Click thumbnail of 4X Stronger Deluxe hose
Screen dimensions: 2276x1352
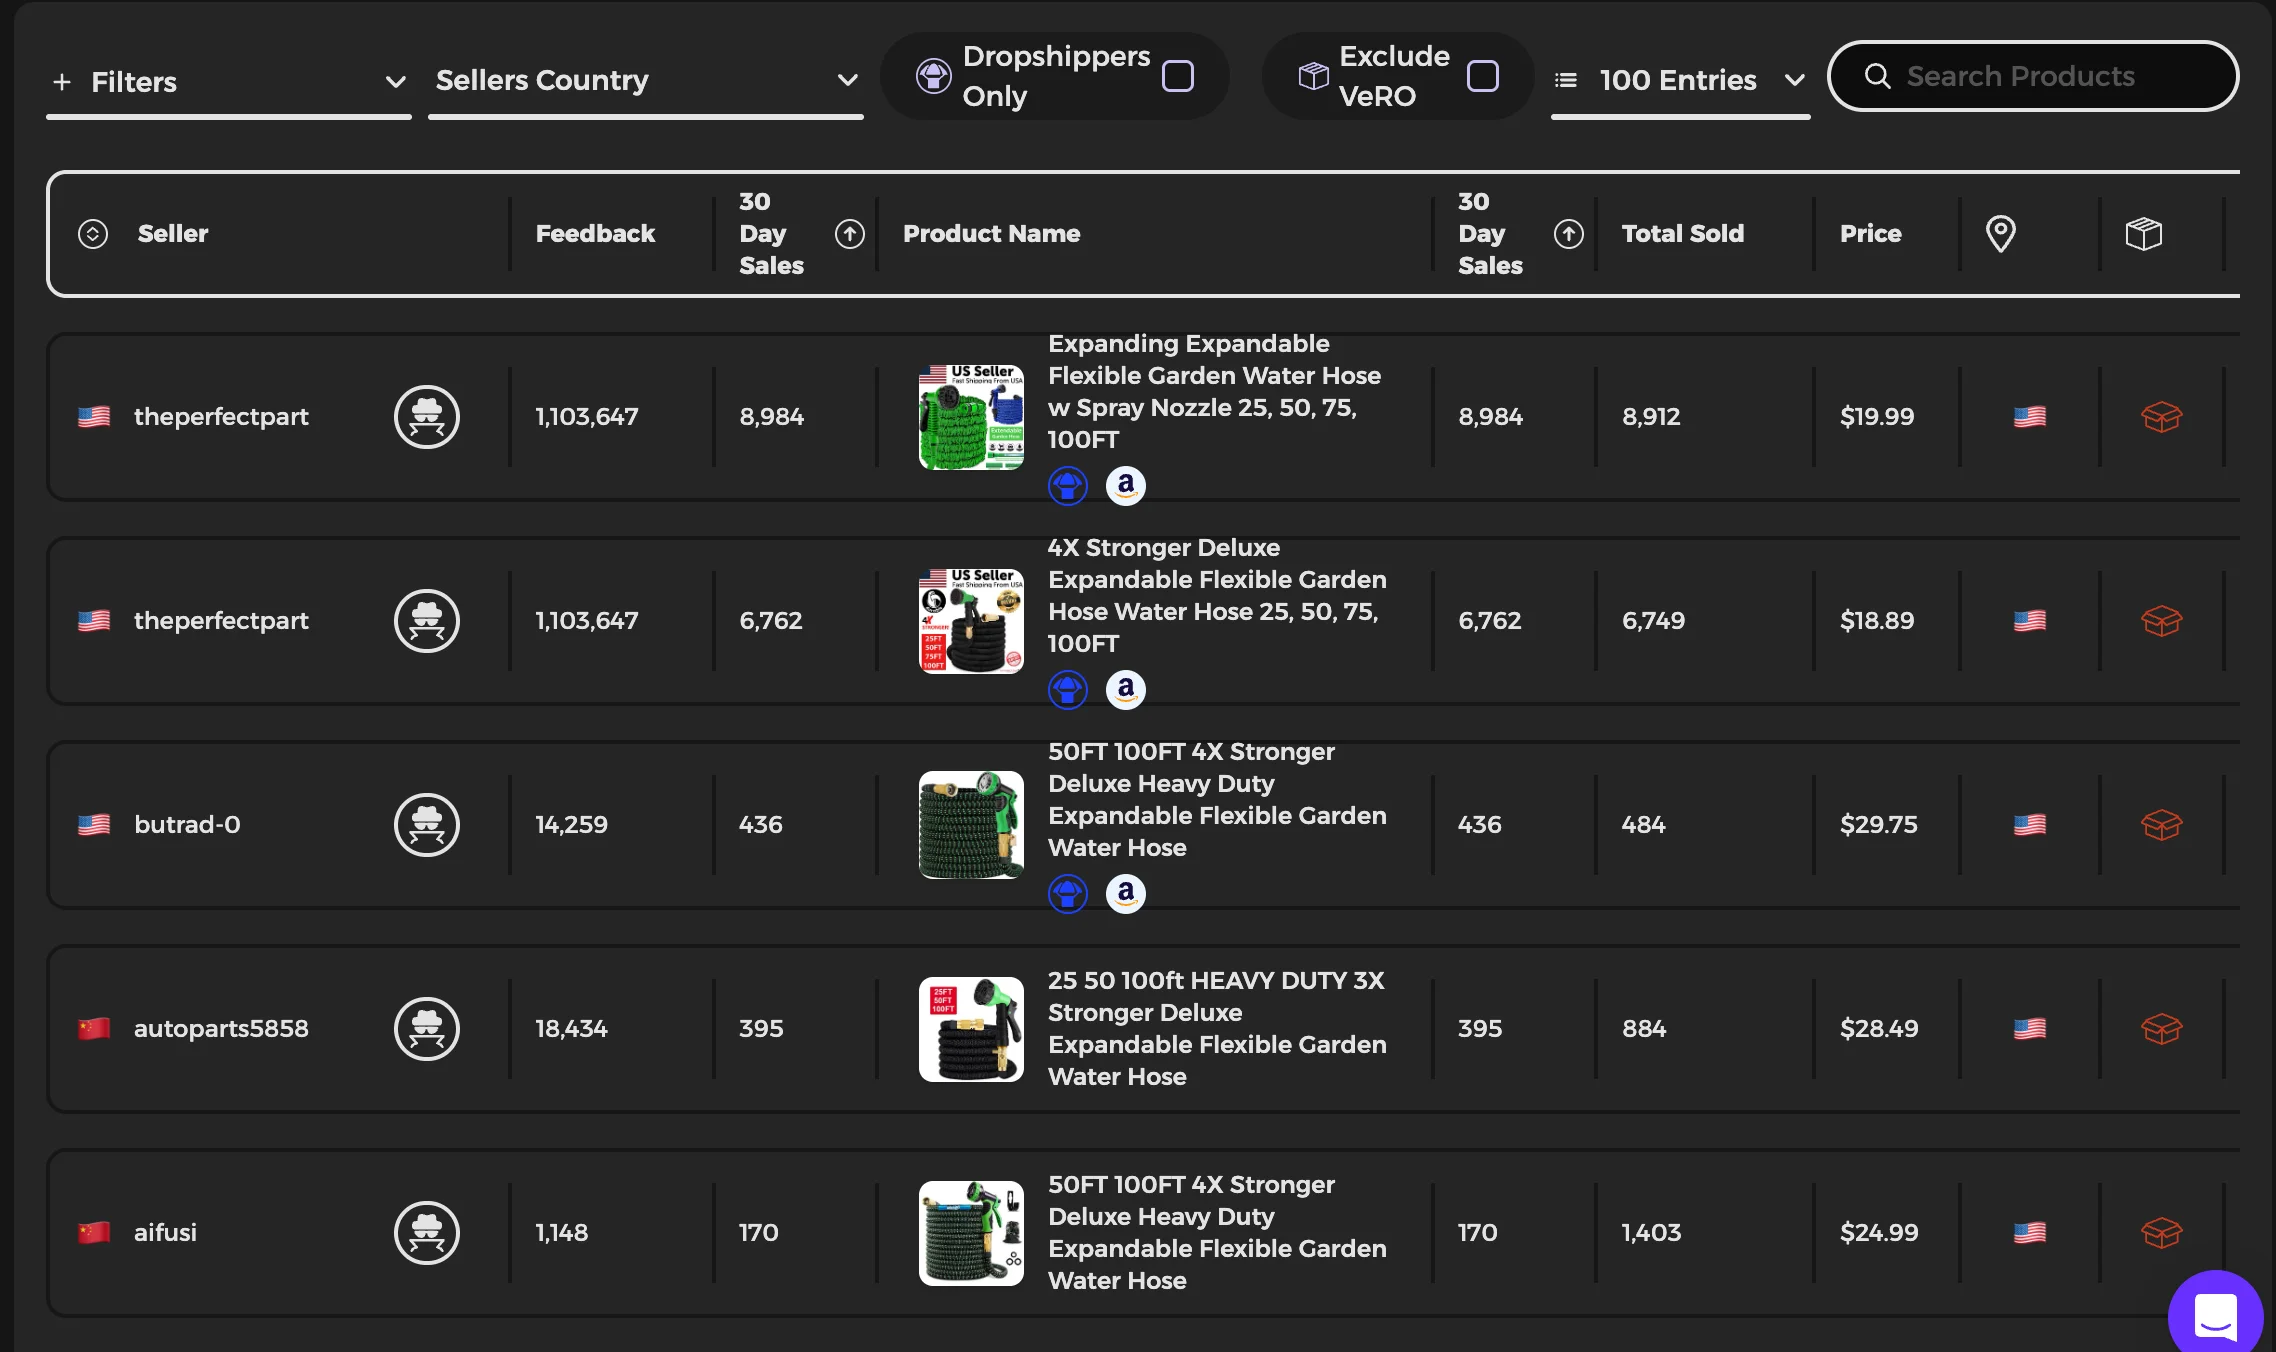coord(971,621)
